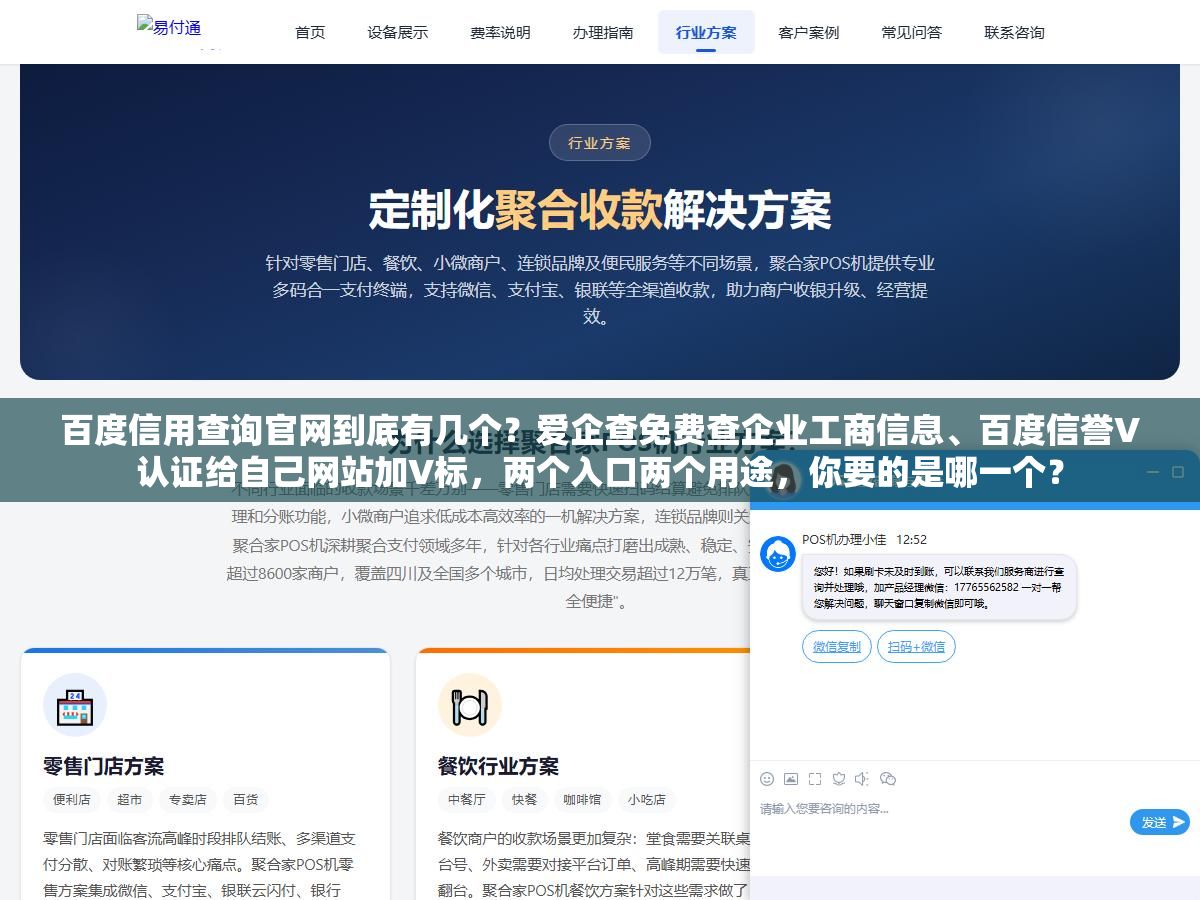Click the 百货 tag
Image resolution: width=1200 pixels, height=900 pixels.
[246, 800]
